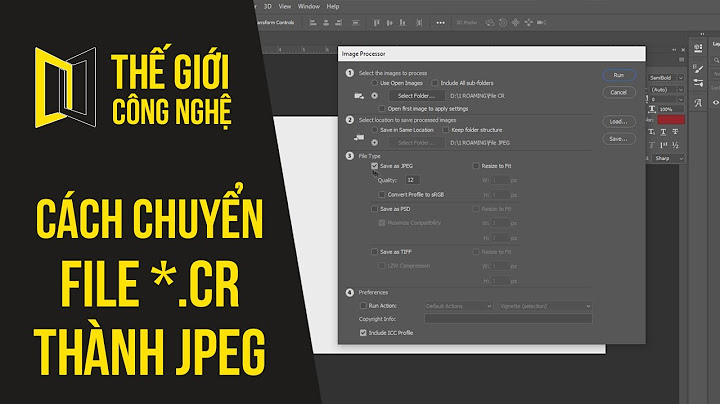This screenshot has height=404, width=720.
Task: Open the Default Actions dropdown
Action: (x=458, y=306)
